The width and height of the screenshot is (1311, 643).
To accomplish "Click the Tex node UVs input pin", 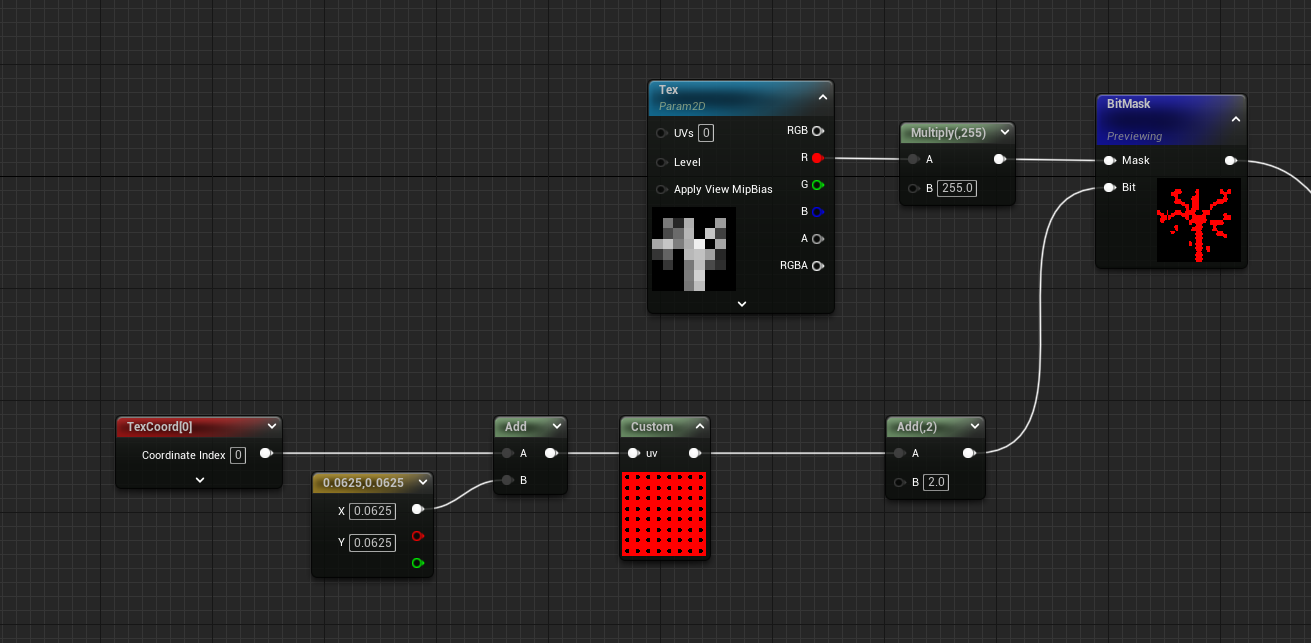I will [x=661, y=133].
